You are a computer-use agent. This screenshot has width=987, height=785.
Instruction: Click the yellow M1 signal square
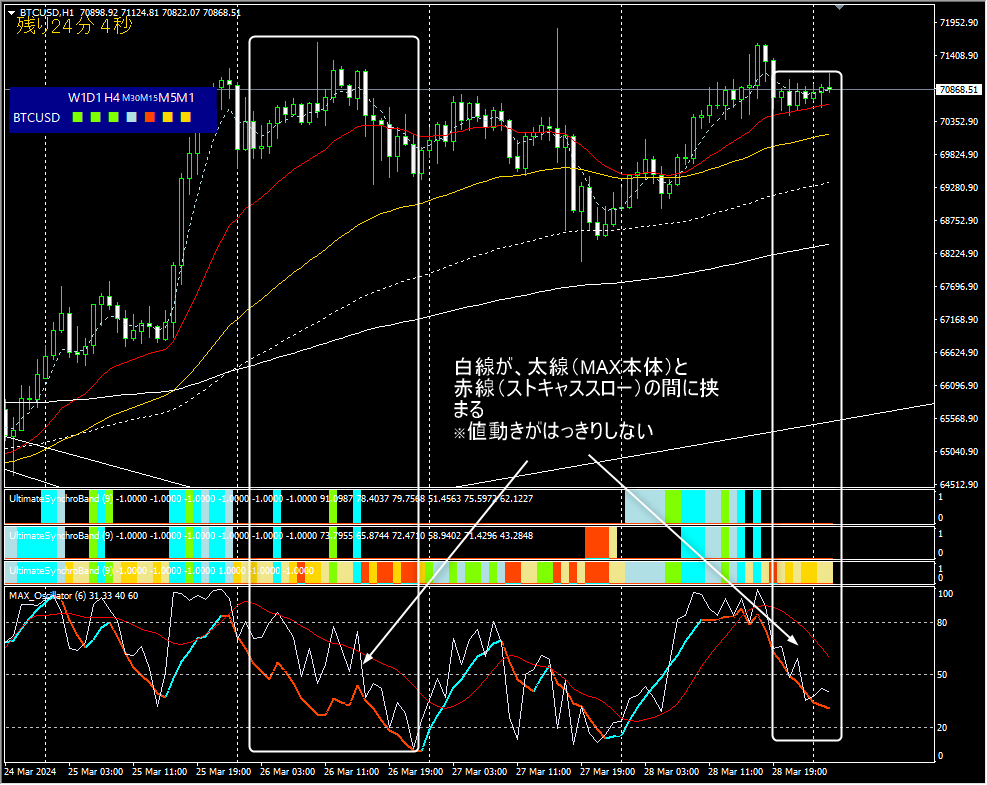coord(186,117)
